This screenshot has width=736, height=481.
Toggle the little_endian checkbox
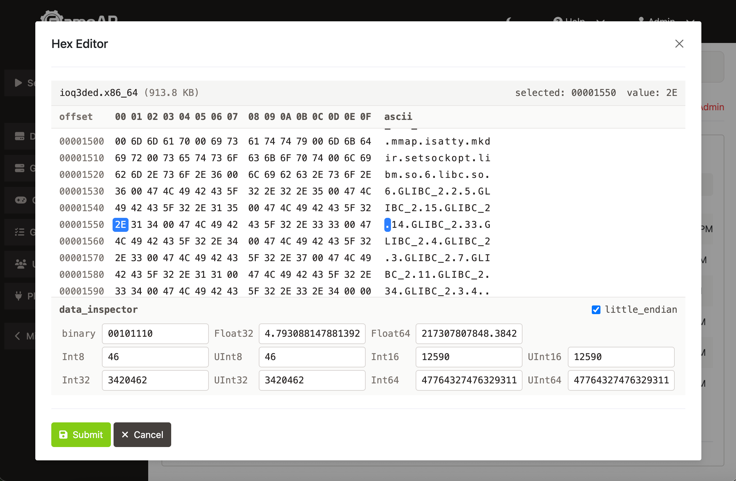pyautogui.click(x=596, y=310)
